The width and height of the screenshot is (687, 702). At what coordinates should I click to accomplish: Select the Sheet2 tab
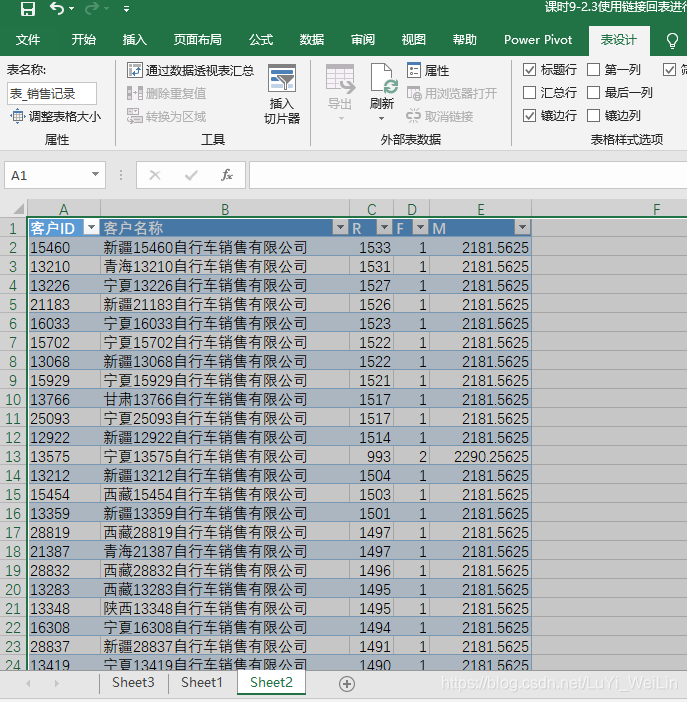(271, 682)
